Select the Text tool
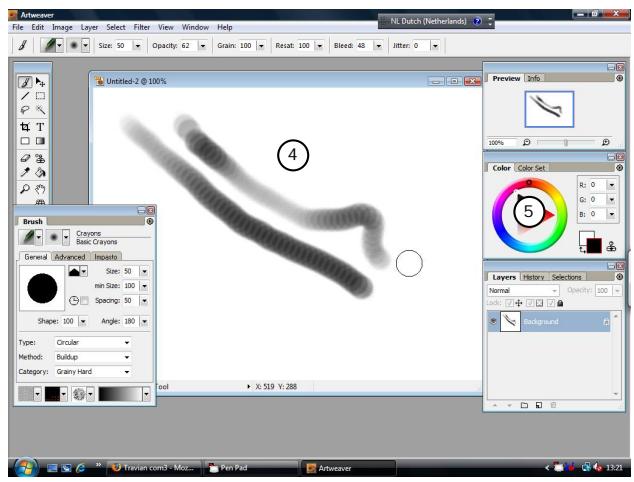Image resolution: width=634 pixels, height=482 pixels. [x=40, y=127]
